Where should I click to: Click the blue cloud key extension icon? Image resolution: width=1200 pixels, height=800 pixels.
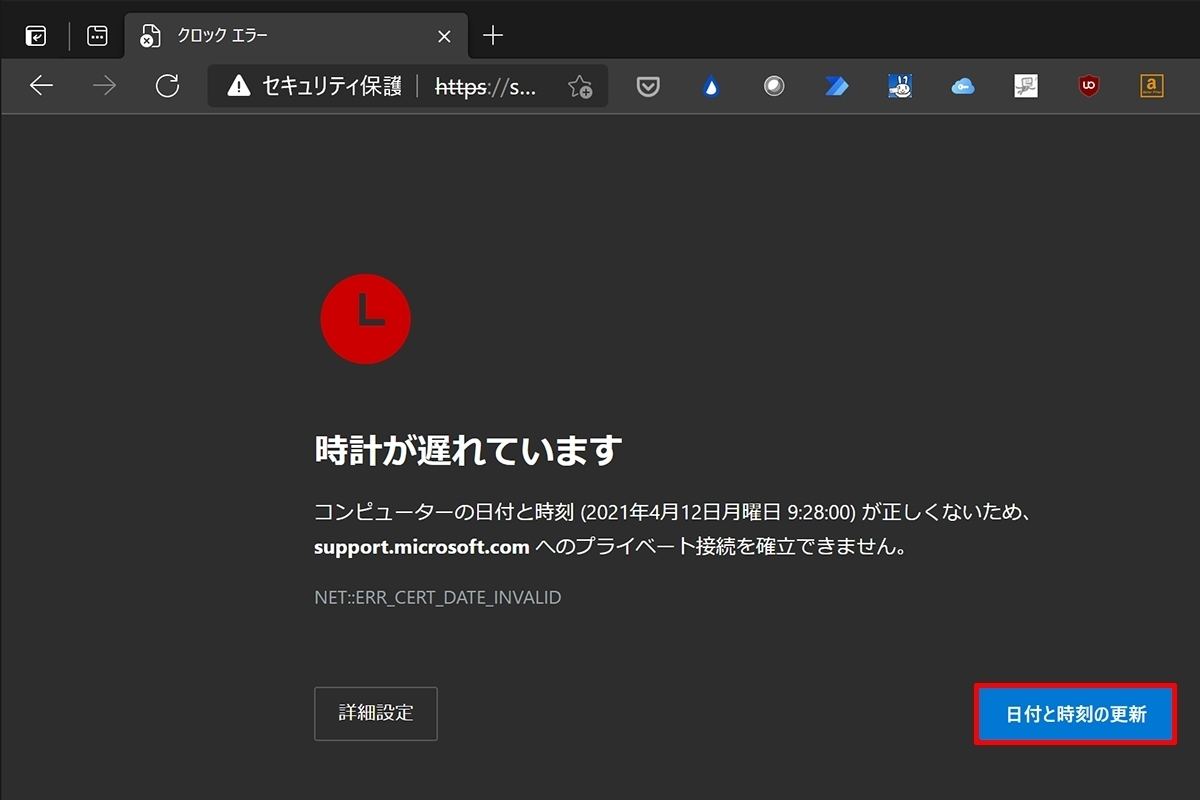pos(962,87)
